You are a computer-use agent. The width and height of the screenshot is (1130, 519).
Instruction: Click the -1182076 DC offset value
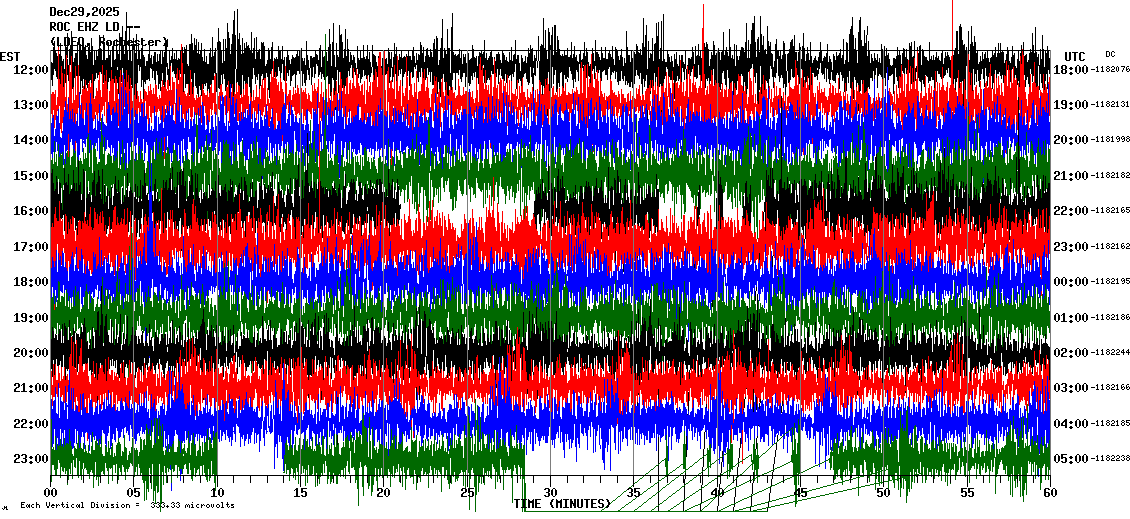pos(1110,69)
